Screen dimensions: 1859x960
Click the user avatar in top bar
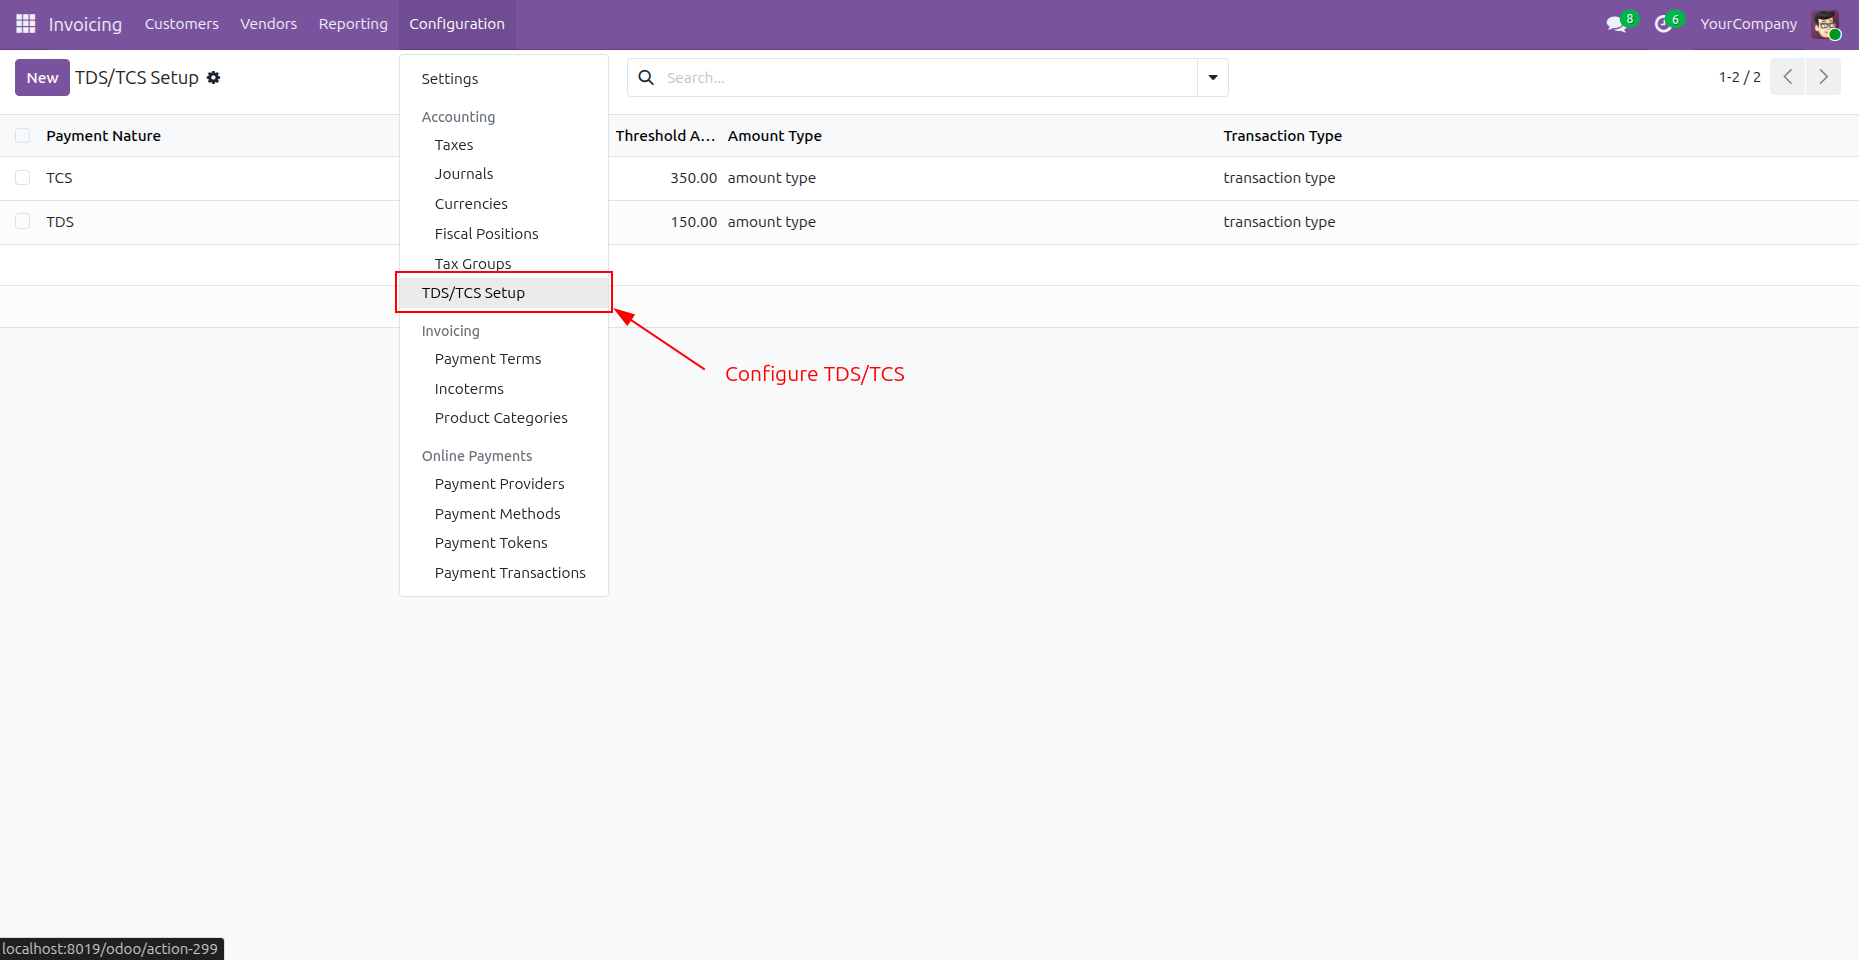tap(1826, 24)
